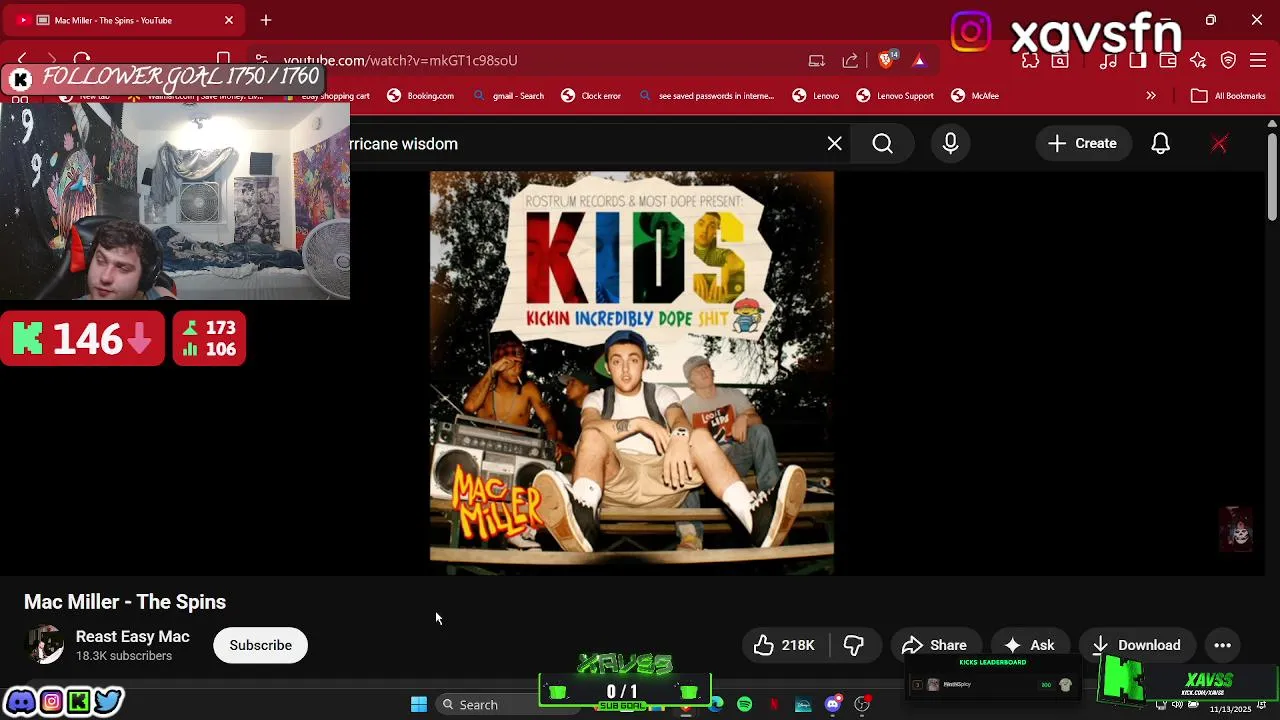1280x720 pixels.
Task: Click the Ask button under video
Action: [x=1030, y=645]
